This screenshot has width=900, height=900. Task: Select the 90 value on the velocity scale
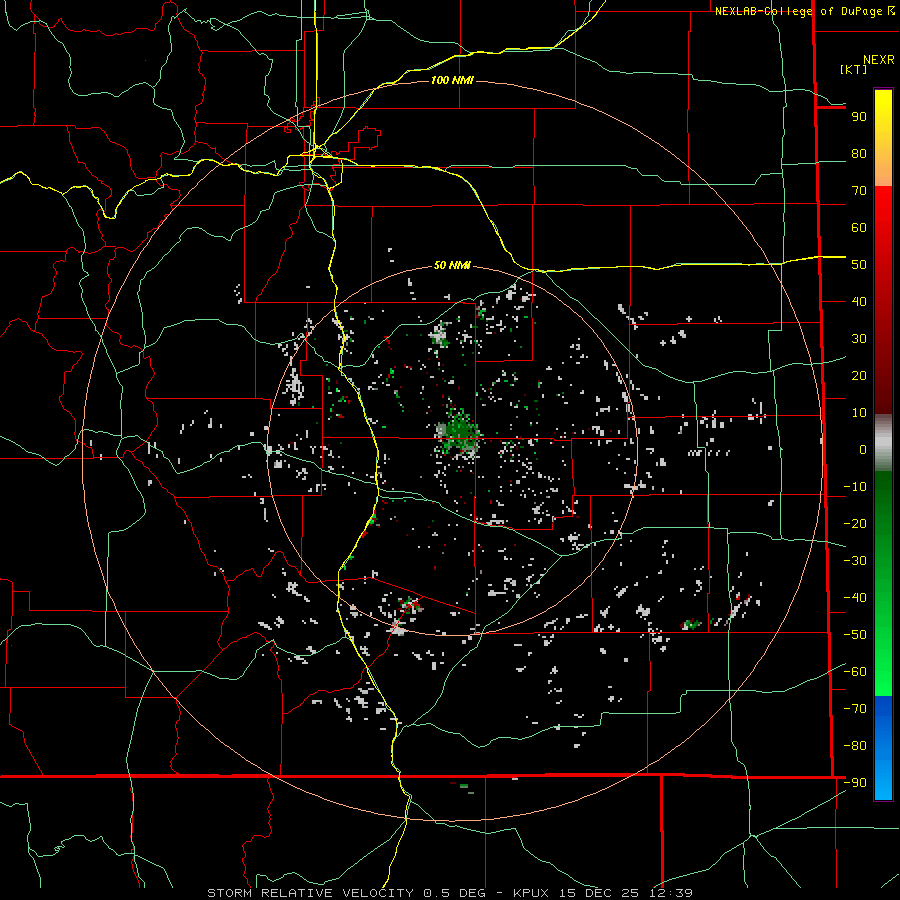(859, 117)
